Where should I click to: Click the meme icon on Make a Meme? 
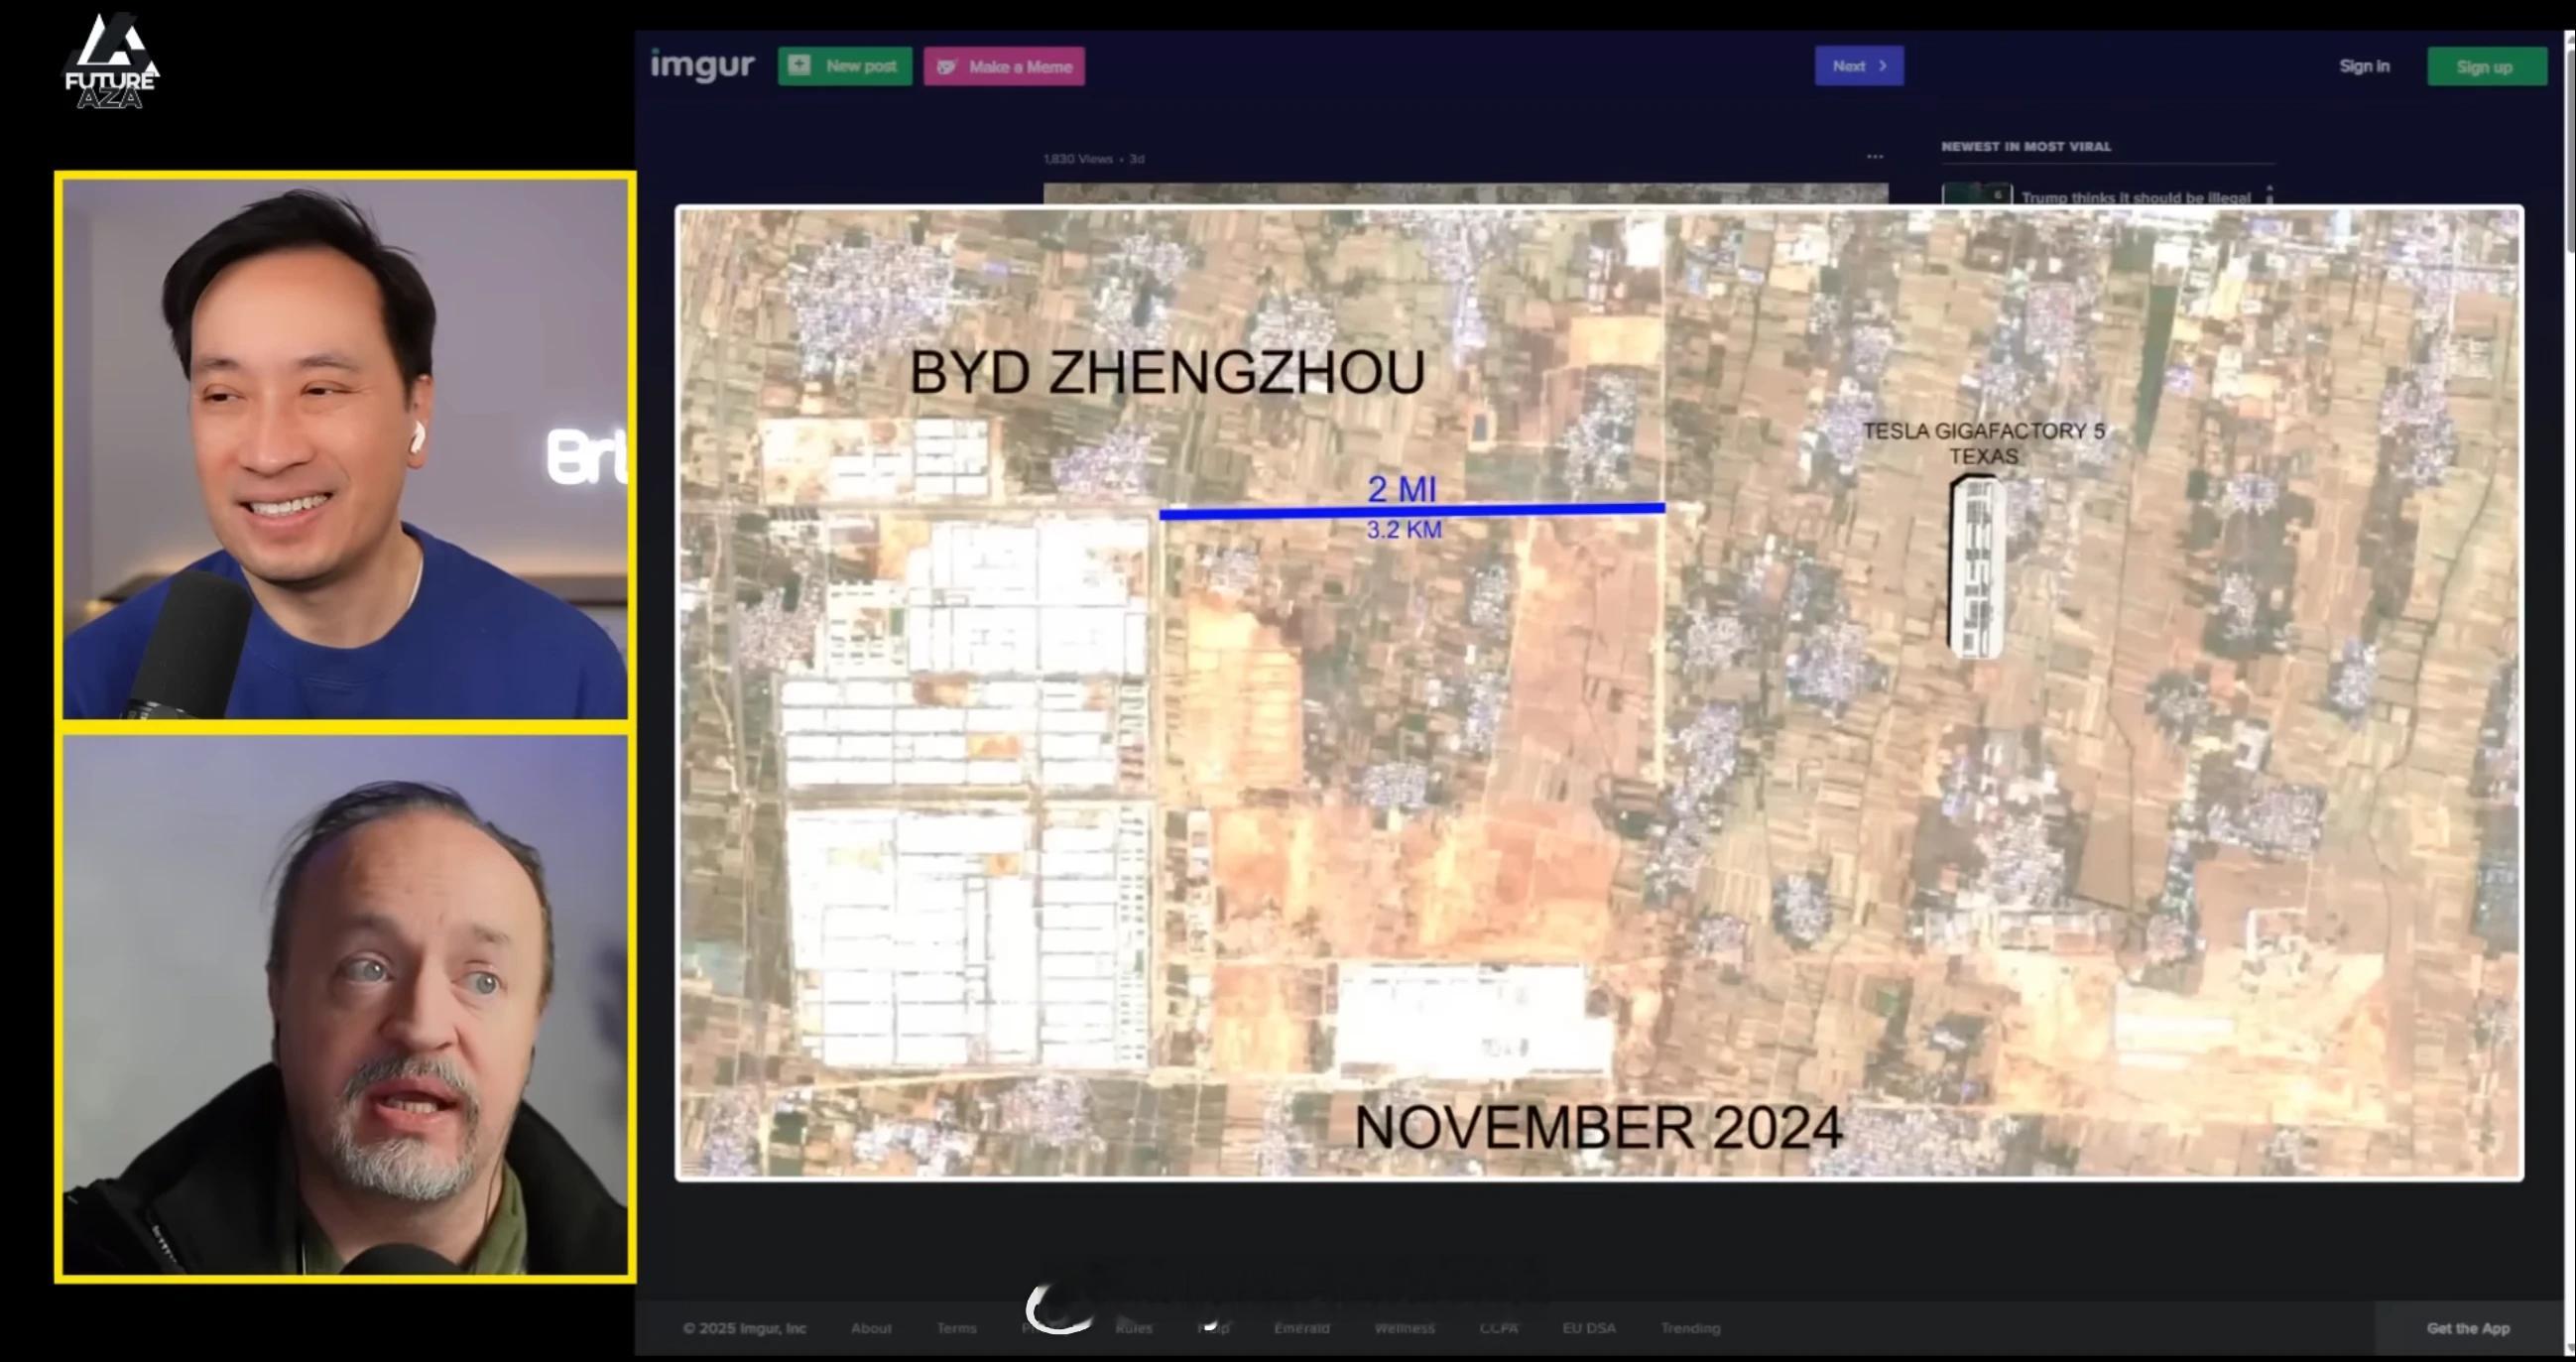pyautogui.click(x=946, y=67)
